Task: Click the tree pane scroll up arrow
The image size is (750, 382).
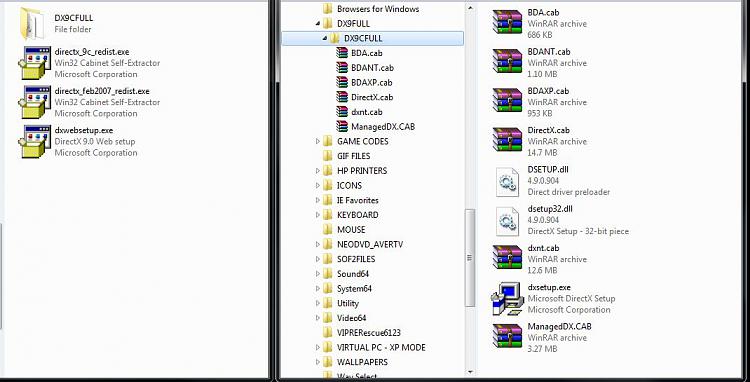Action: pos(470,8)
